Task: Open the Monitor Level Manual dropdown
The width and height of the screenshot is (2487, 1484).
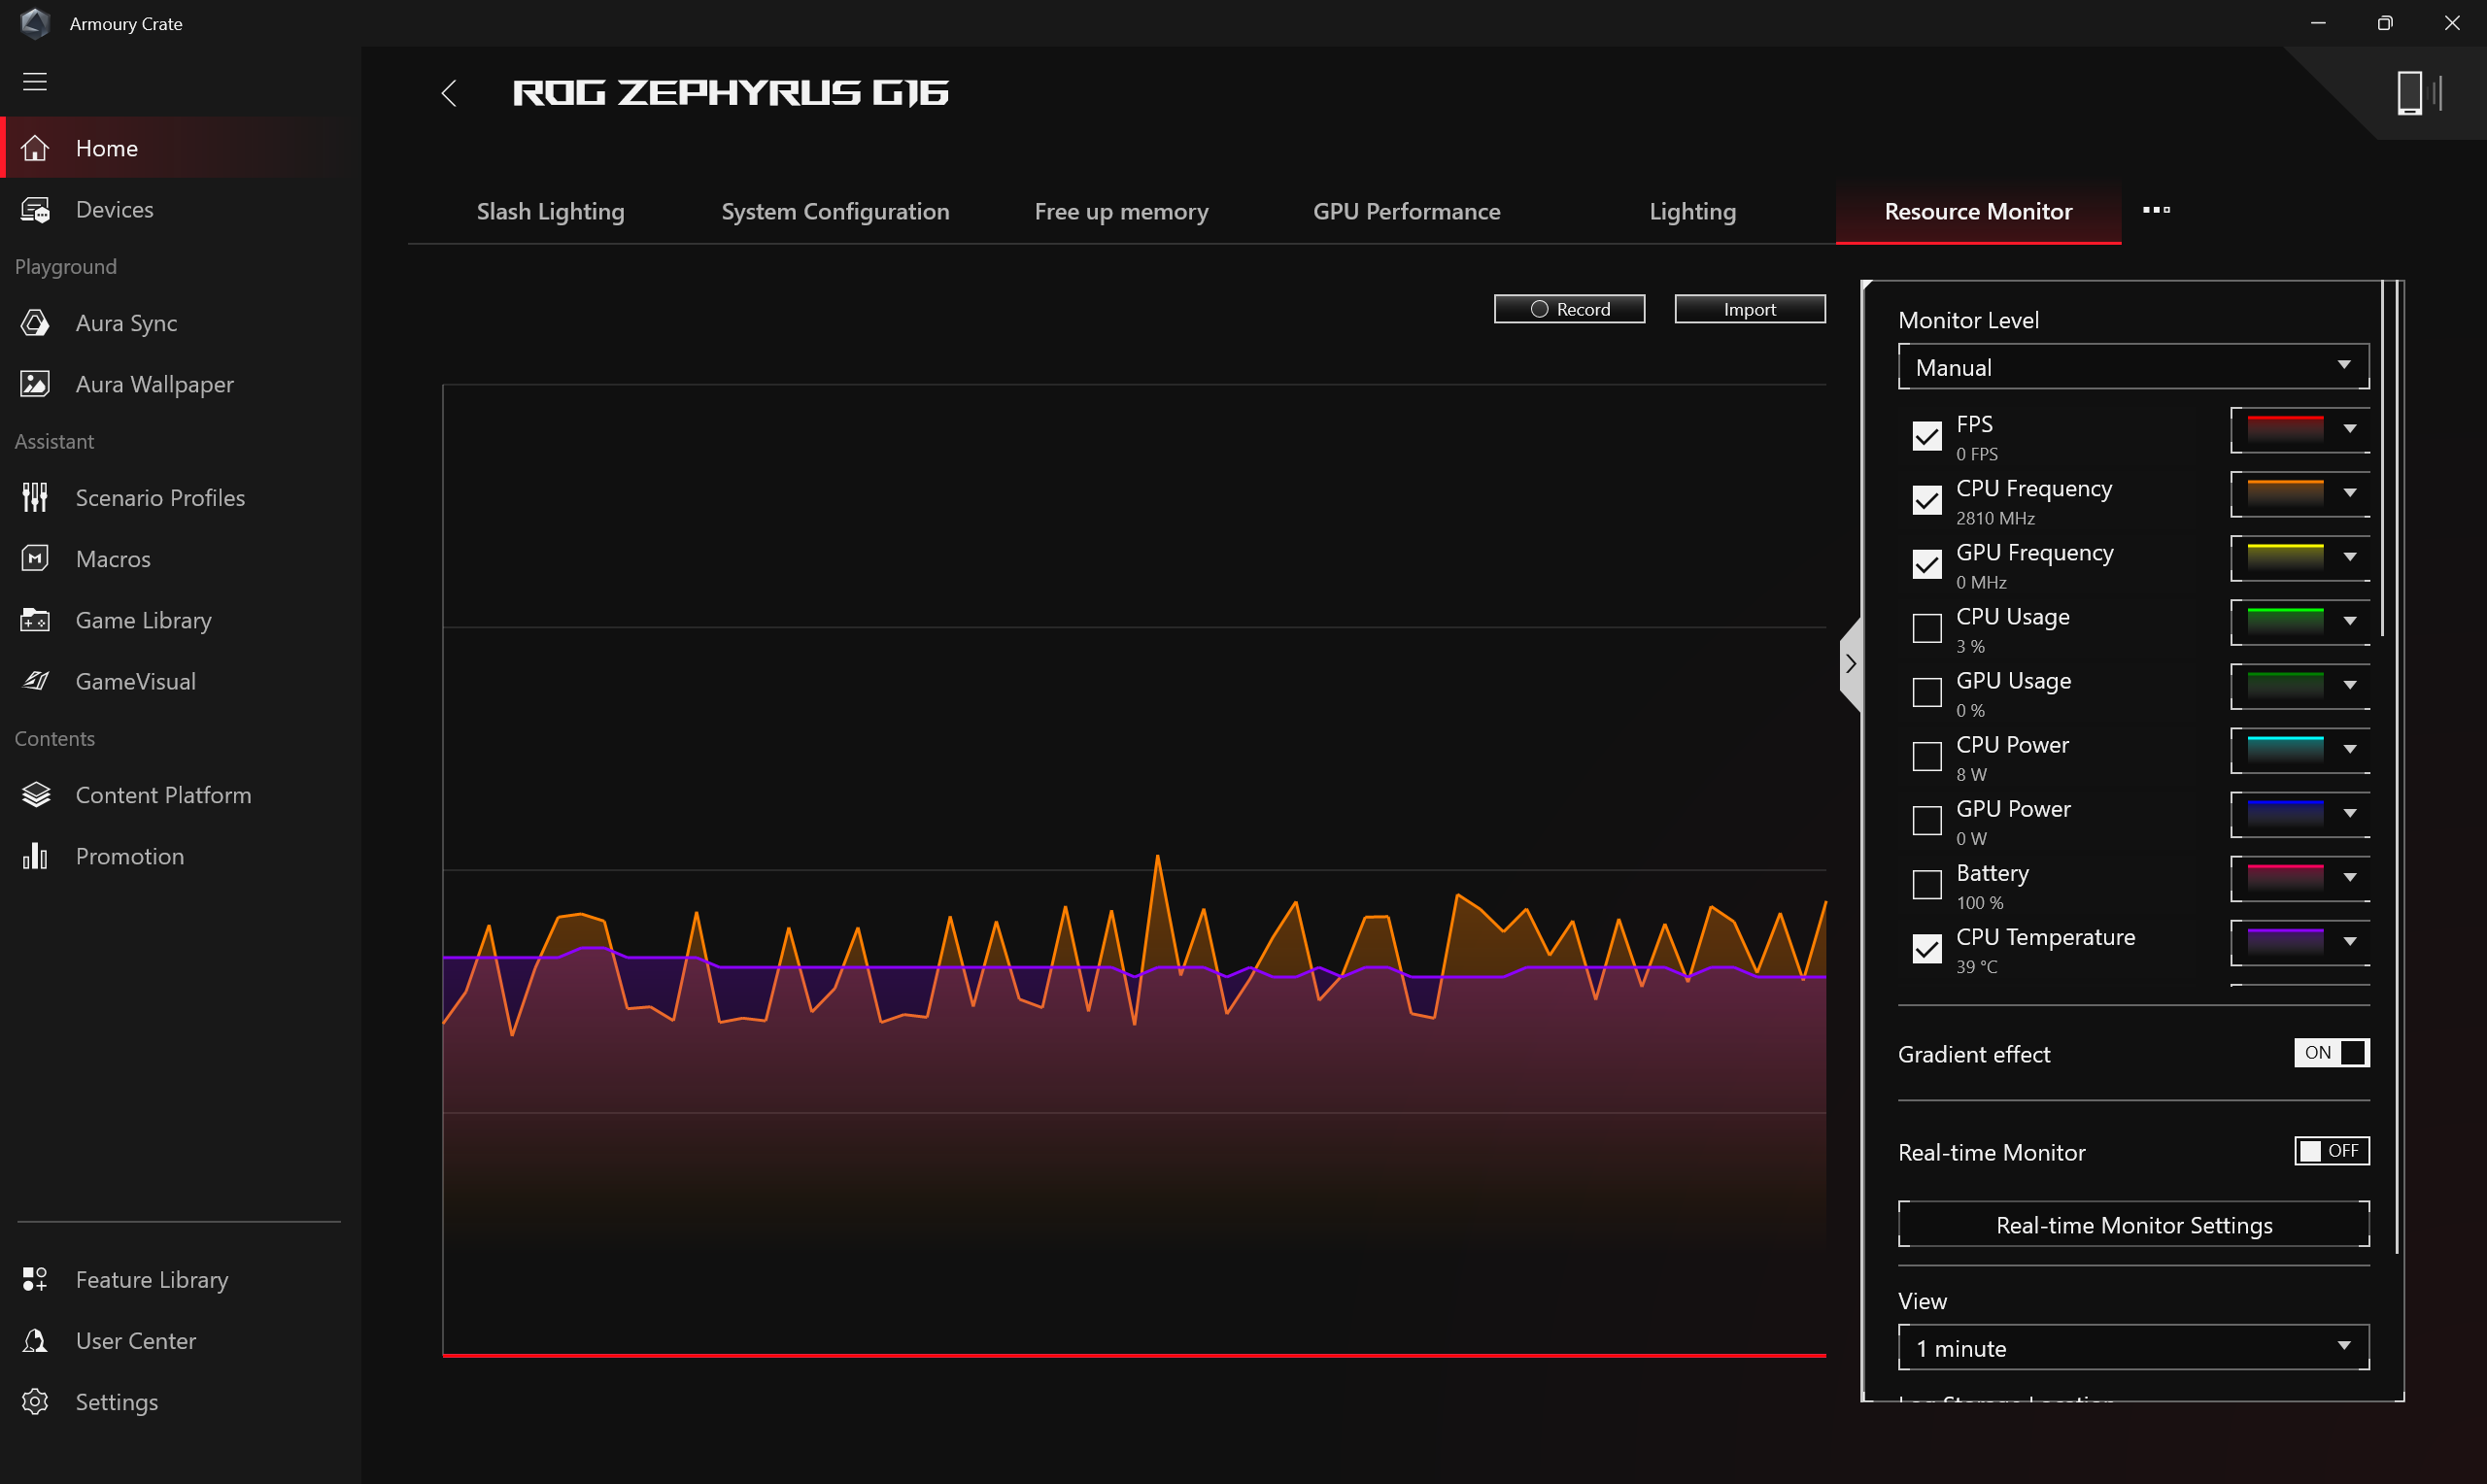Action: coord(2133,367)
